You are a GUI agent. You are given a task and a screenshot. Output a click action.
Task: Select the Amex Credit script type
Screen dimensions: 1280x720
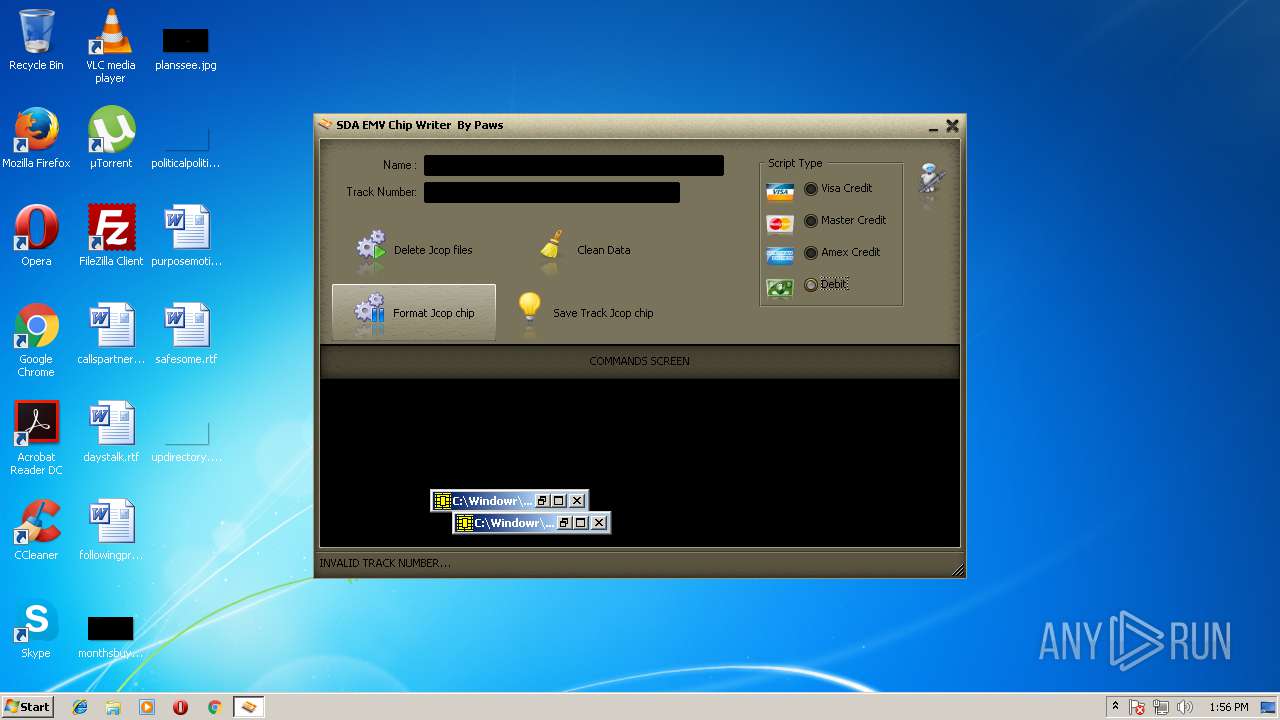click(842, 252)
